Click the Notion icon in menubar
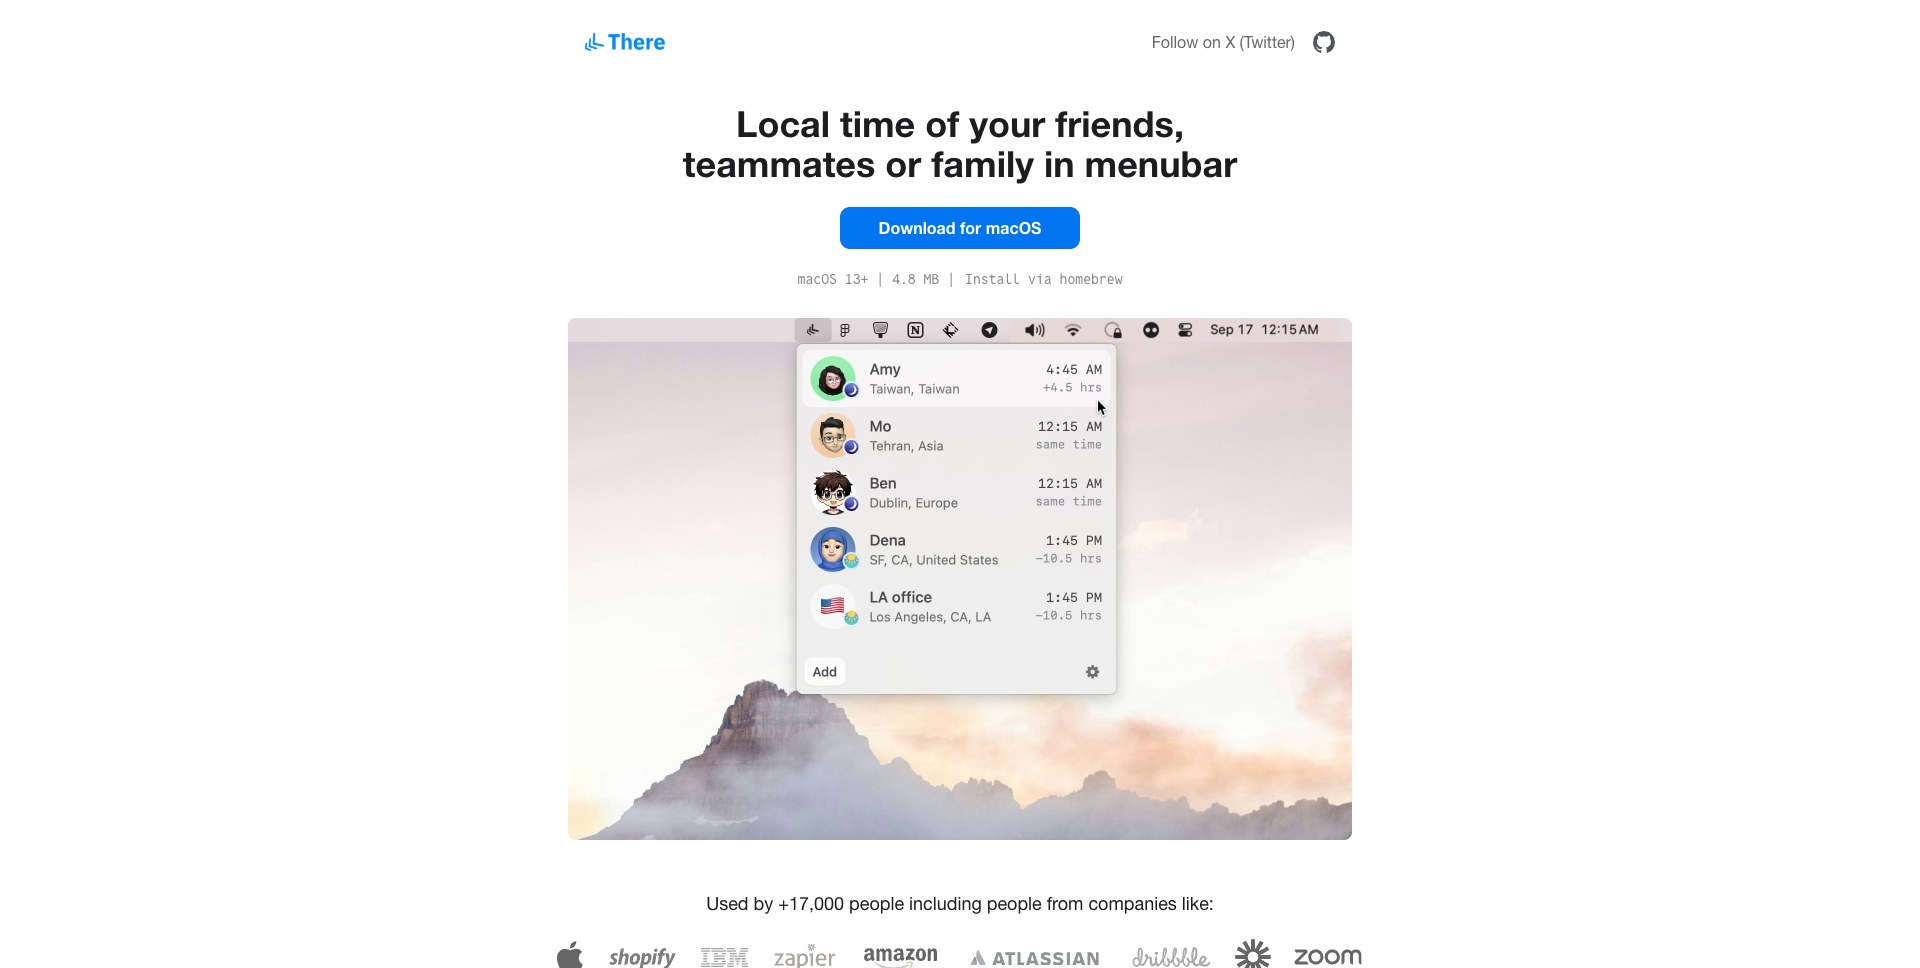The image size is (1920, 968). point(915,330)
